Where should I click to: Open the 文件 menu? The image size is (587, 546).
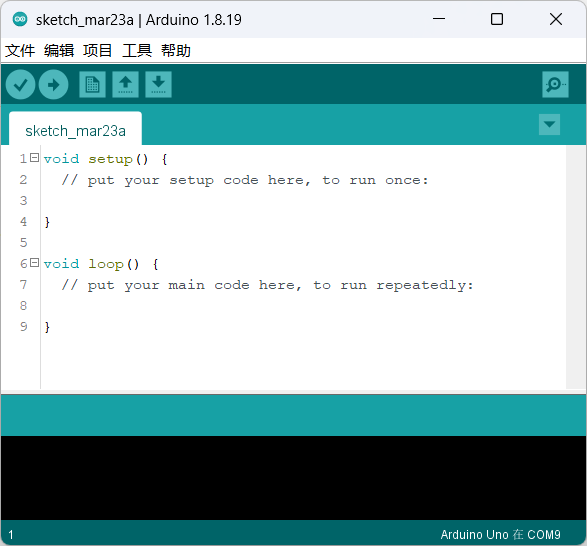coord(20,51)
